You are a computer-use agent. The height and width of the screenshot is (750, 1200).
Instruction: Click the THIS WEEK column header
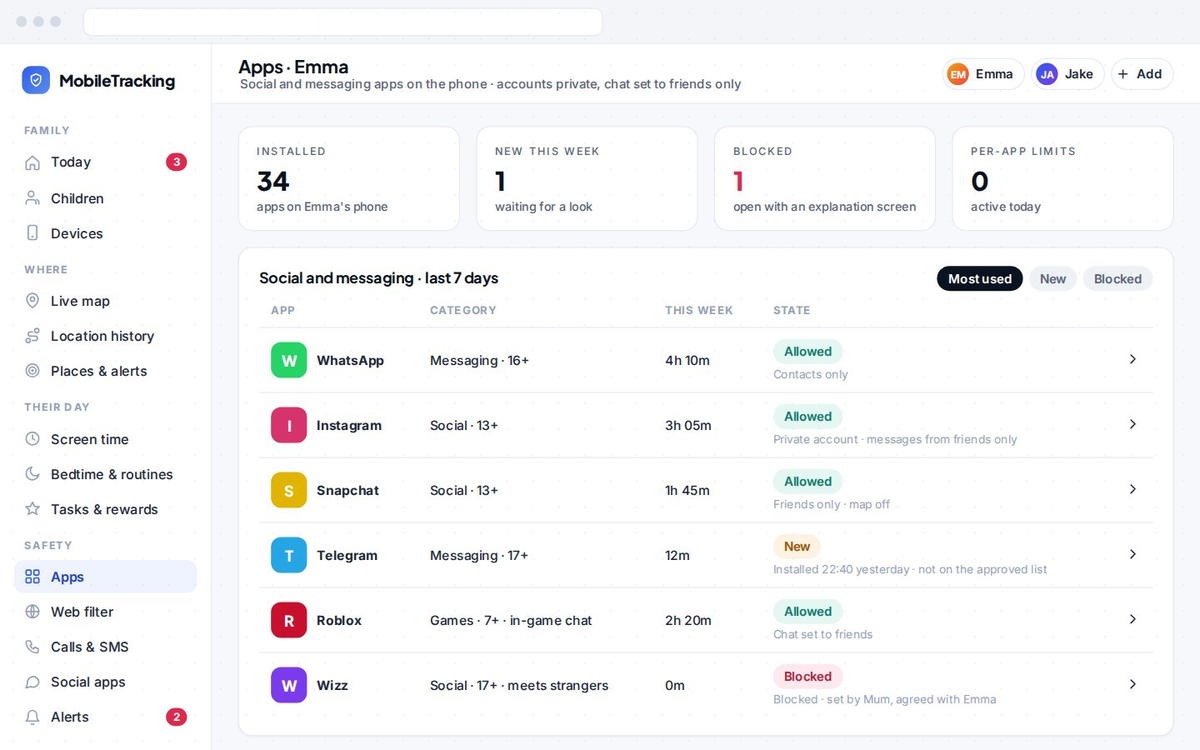699,310
